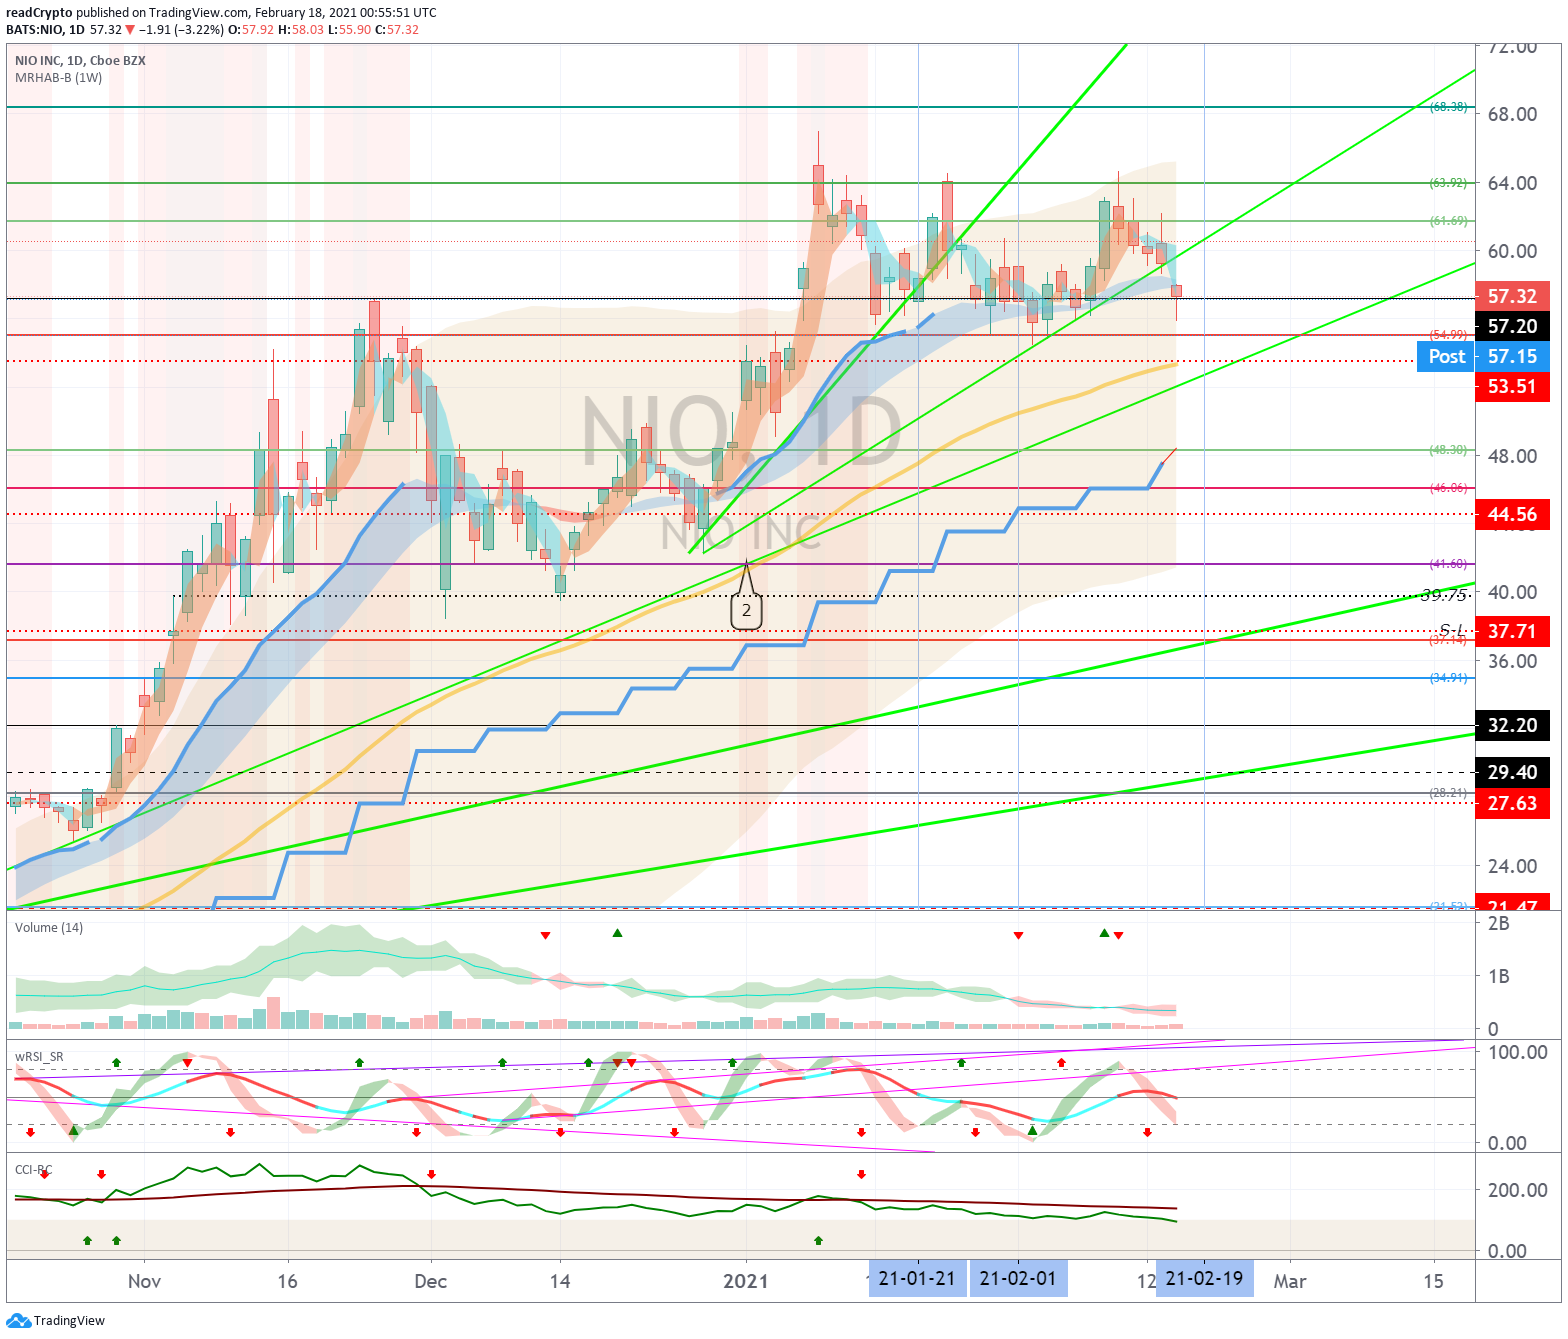Click the (68.38) level label
Image resolution: width=1568 pixels, height=1339 pixels.
click(x=1449, y=107)
